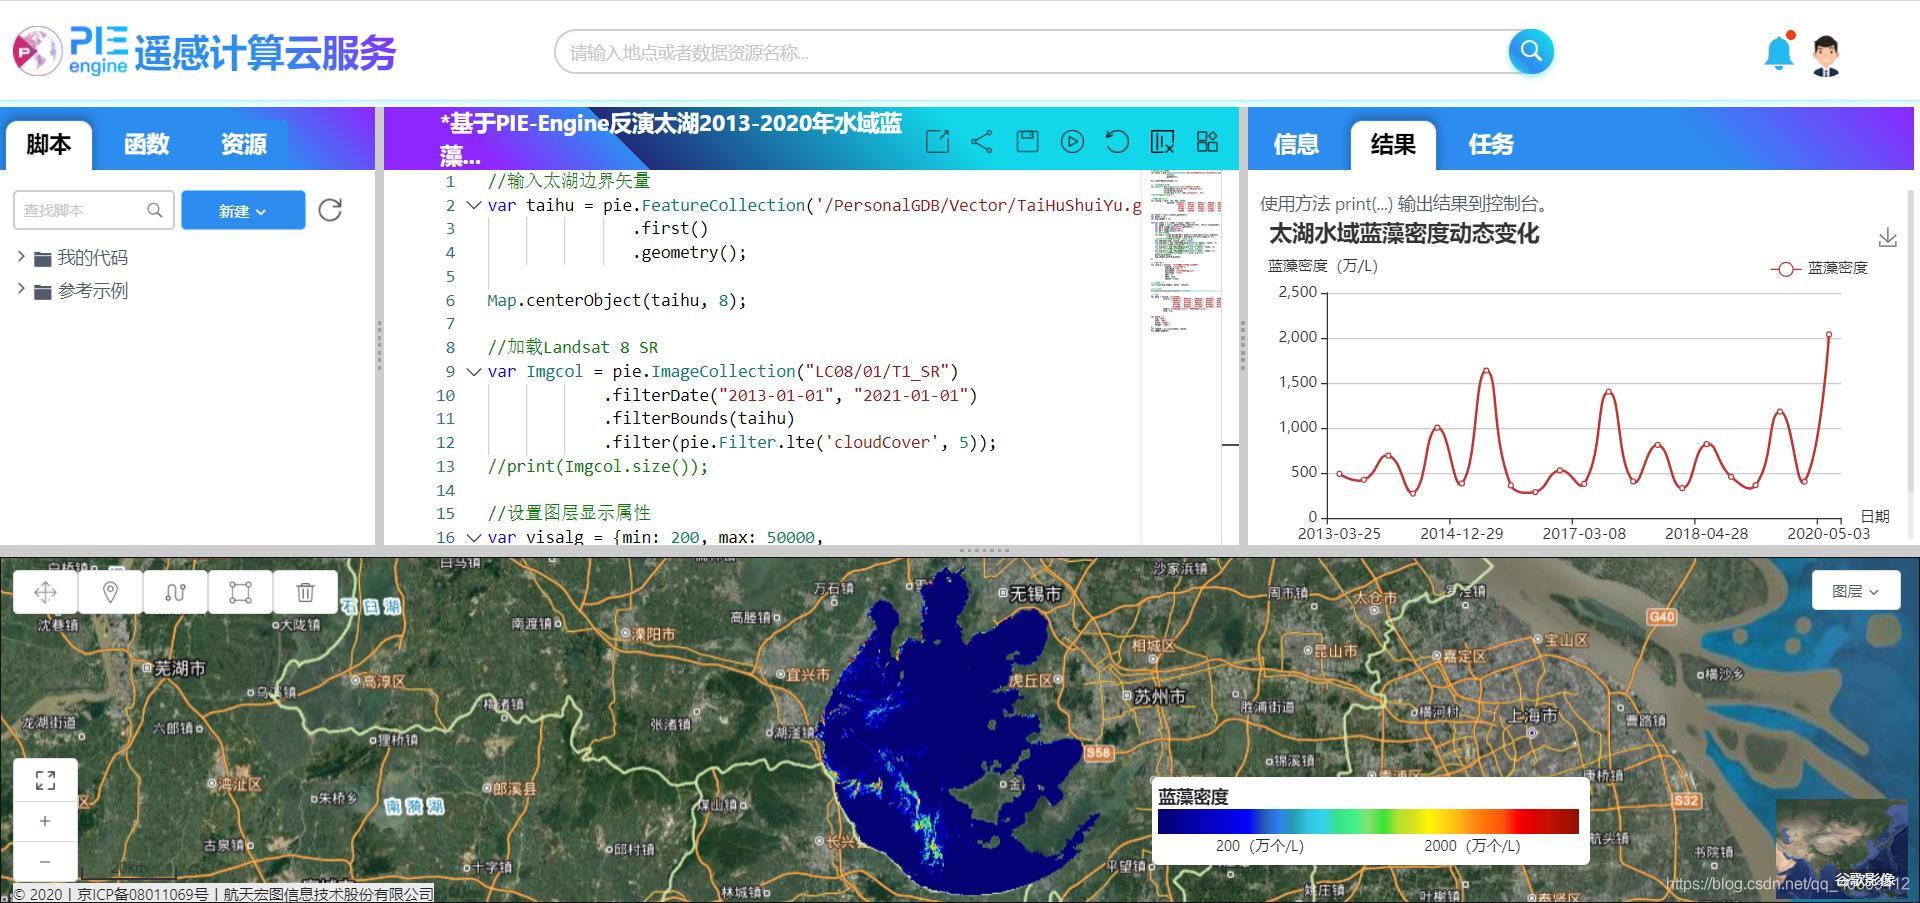The width and height of the screenshot is (1920, 903).
Task: Click the blue search magnifier button
Action: coord(1530,51)
